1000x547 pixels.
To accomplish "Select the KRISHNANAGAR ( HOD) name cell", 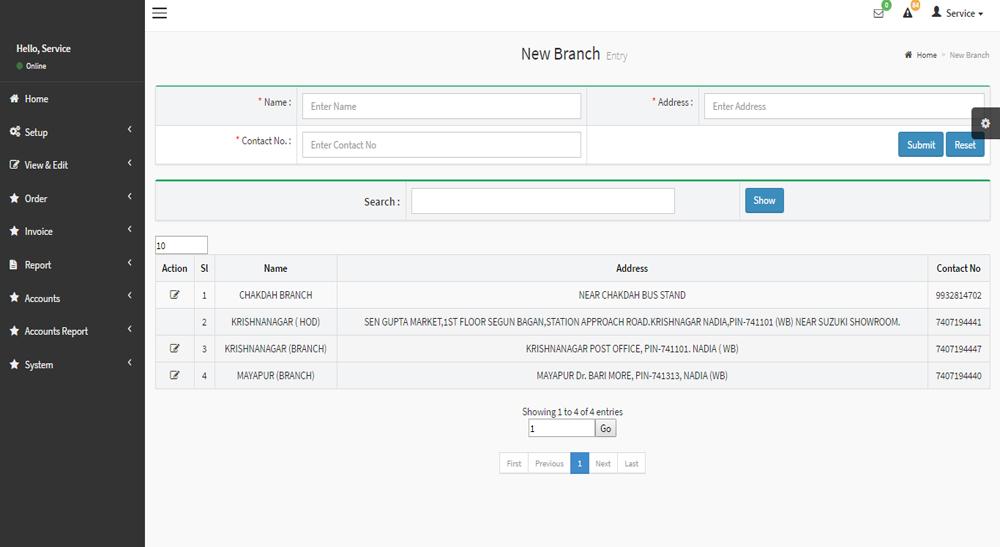I will (x=276, y=322).
